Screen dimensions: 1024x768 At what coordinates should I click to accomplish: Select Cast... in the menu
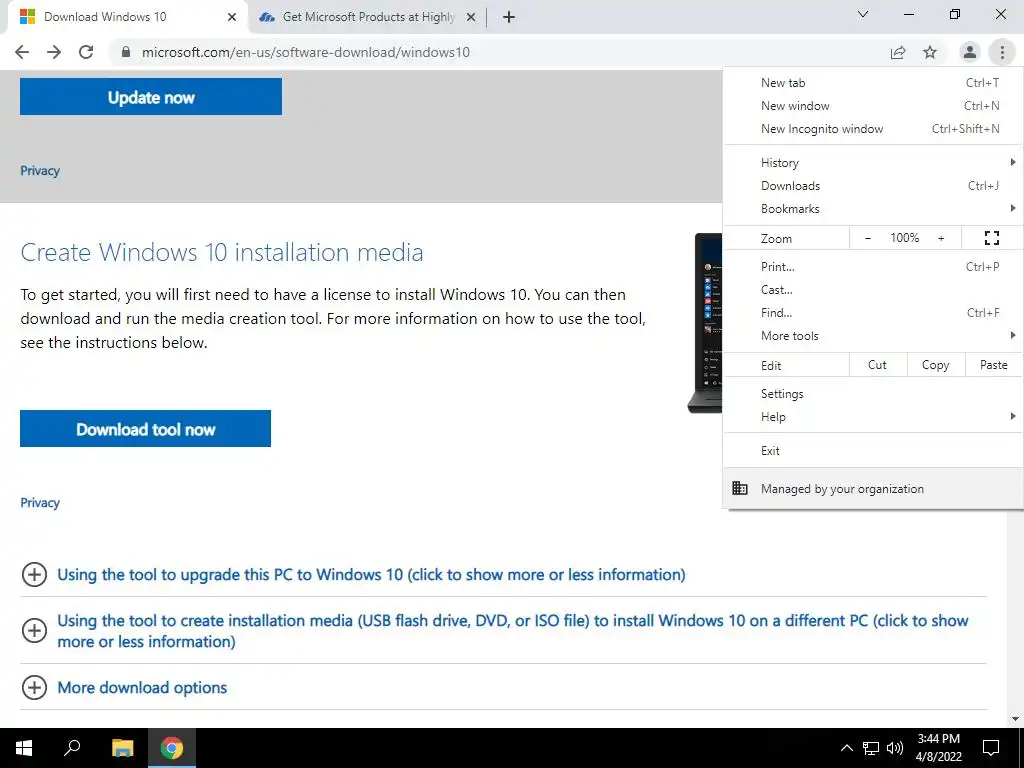coord(873,290)
